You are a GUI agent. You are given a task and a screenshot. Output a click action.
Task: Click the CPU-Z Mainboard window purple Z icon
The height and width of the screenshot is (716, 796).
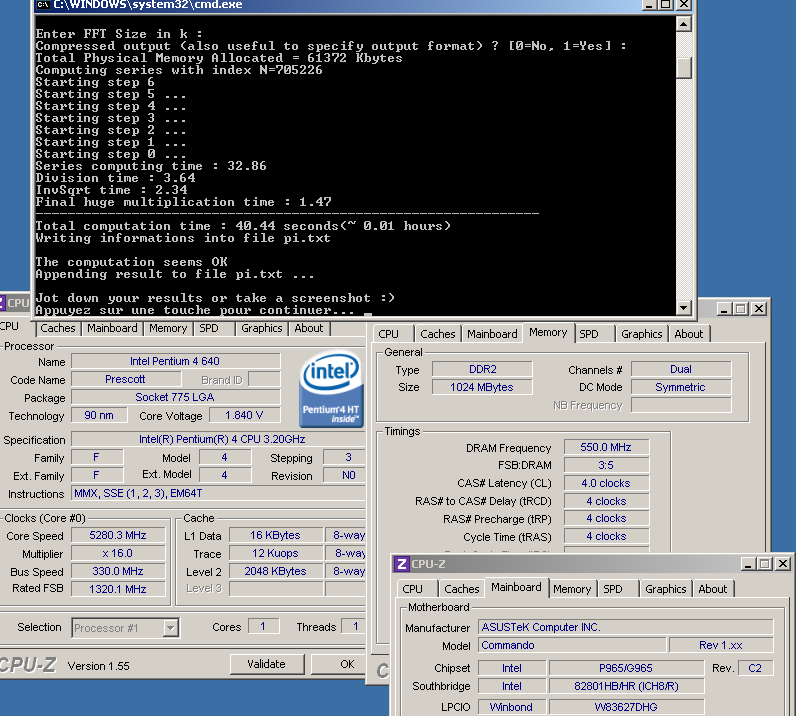[x=402, y=564]
